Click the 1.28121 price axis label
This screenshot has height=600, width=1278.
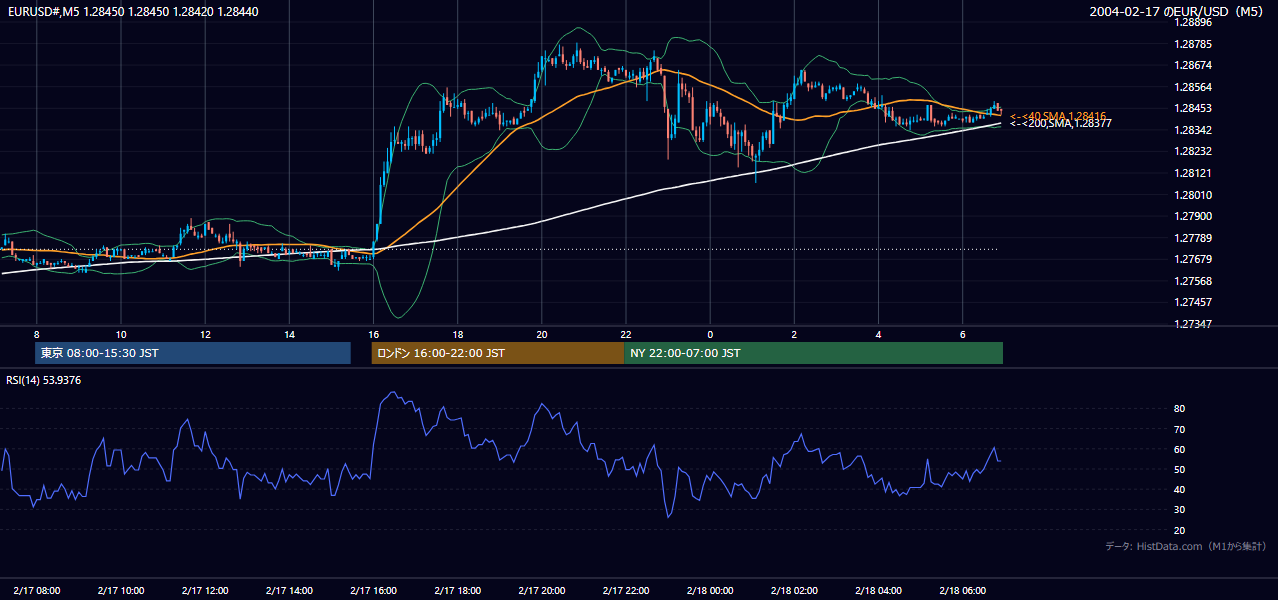(1194, 173)
